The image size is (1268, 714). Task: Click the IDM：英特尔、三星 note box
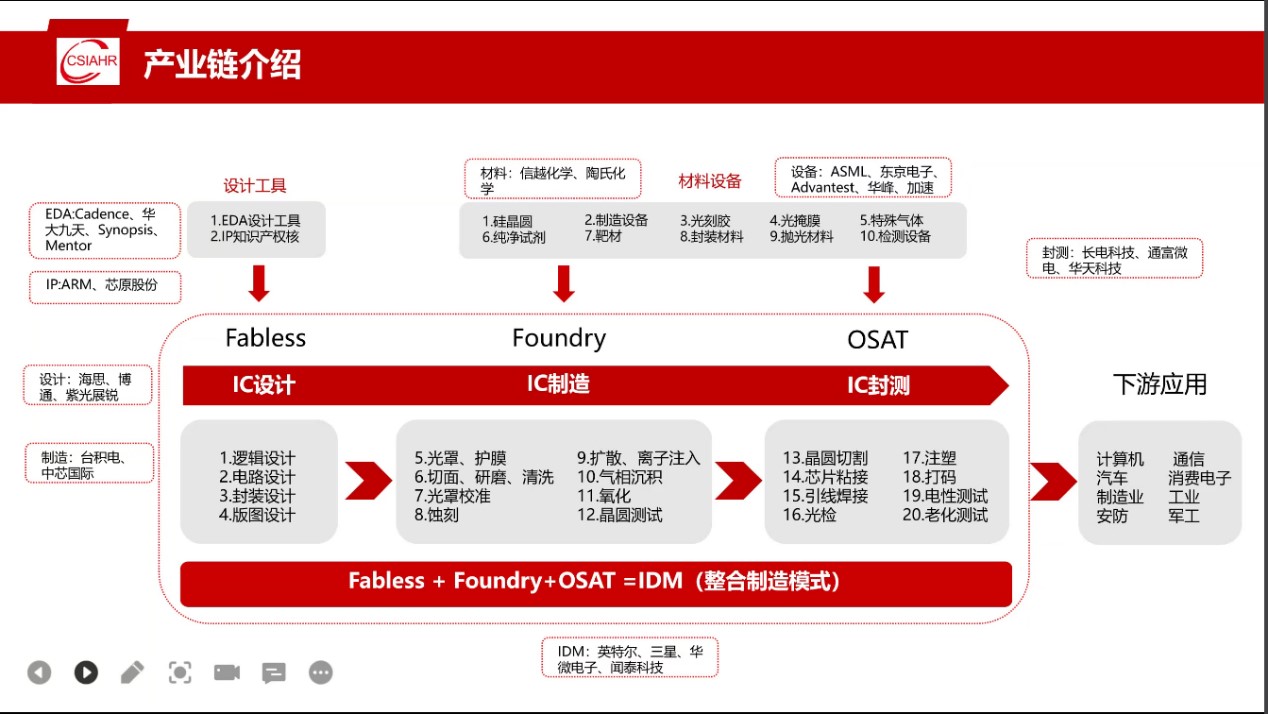pos(630,658)
